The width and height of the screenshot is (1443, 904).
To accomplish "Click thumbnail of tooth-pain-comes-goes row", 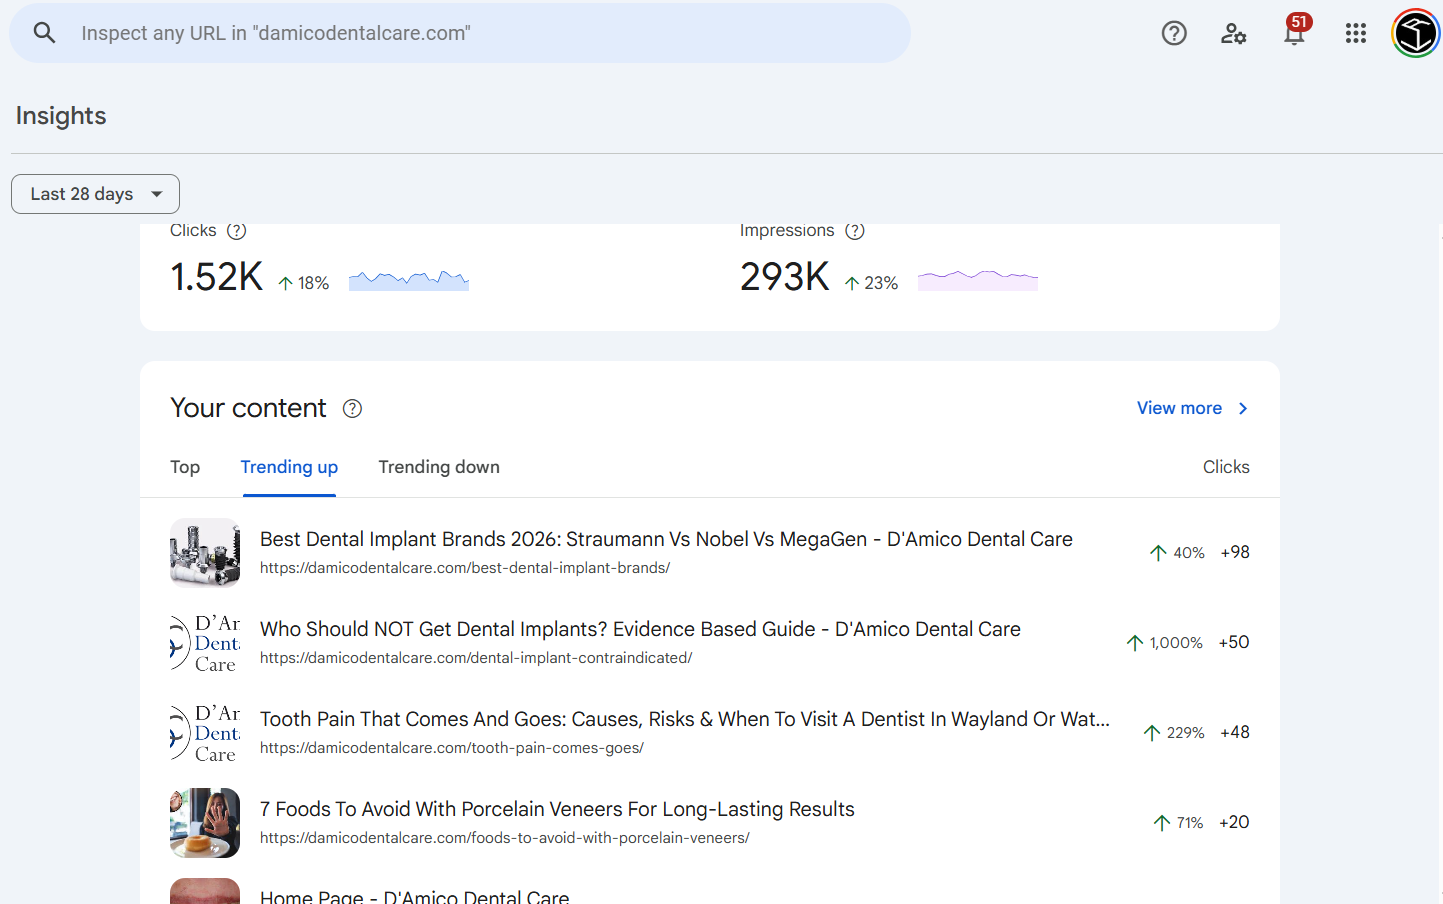I will (205, 733).
